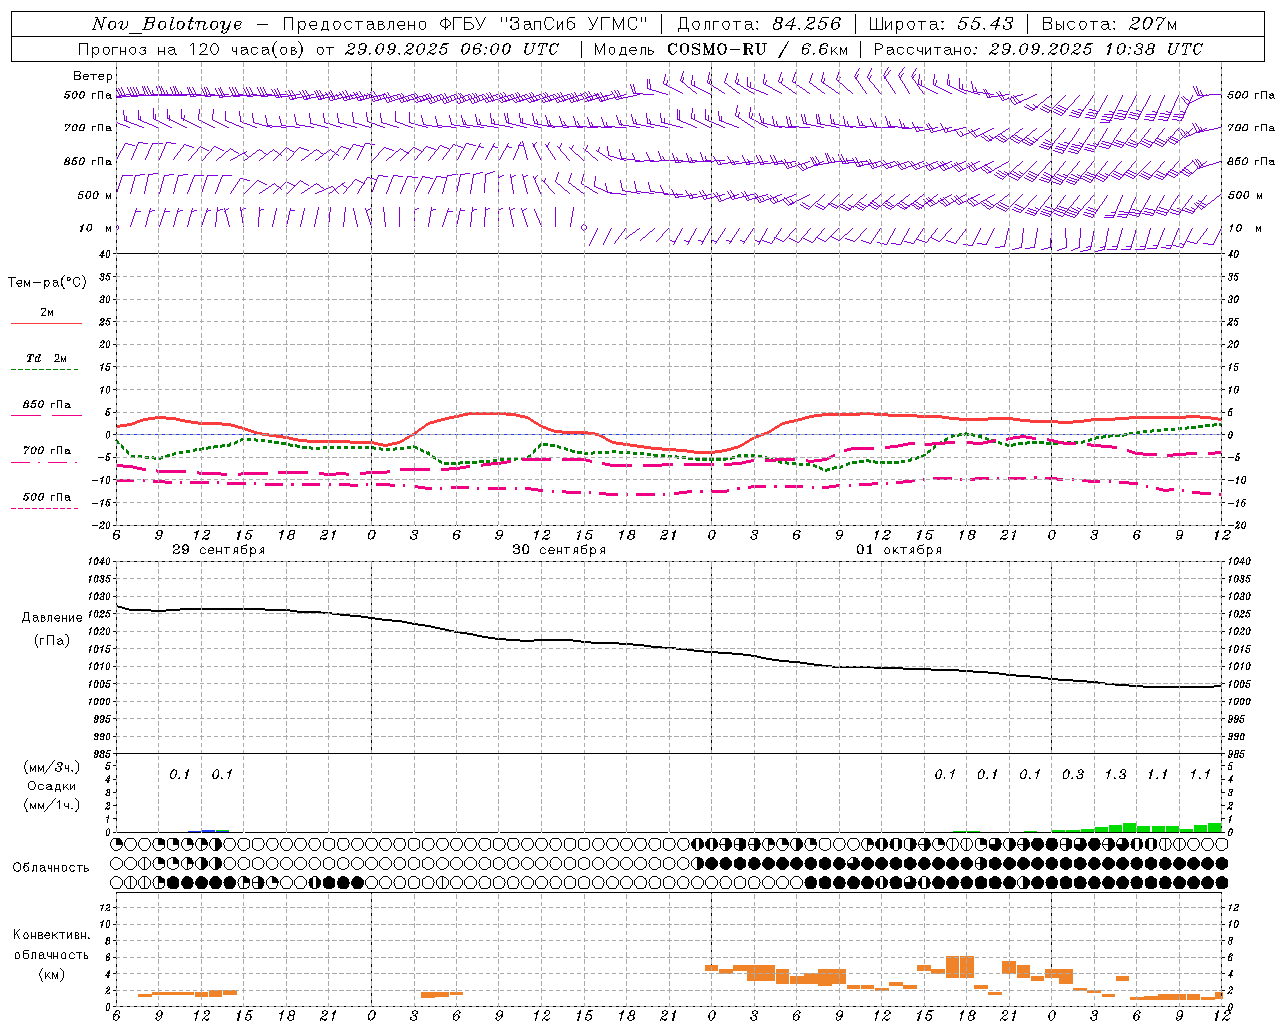Click the '(гПа)' pressure unit label
The width and height of the screenshot is (1280, 1024).
[x=52, y=640]
